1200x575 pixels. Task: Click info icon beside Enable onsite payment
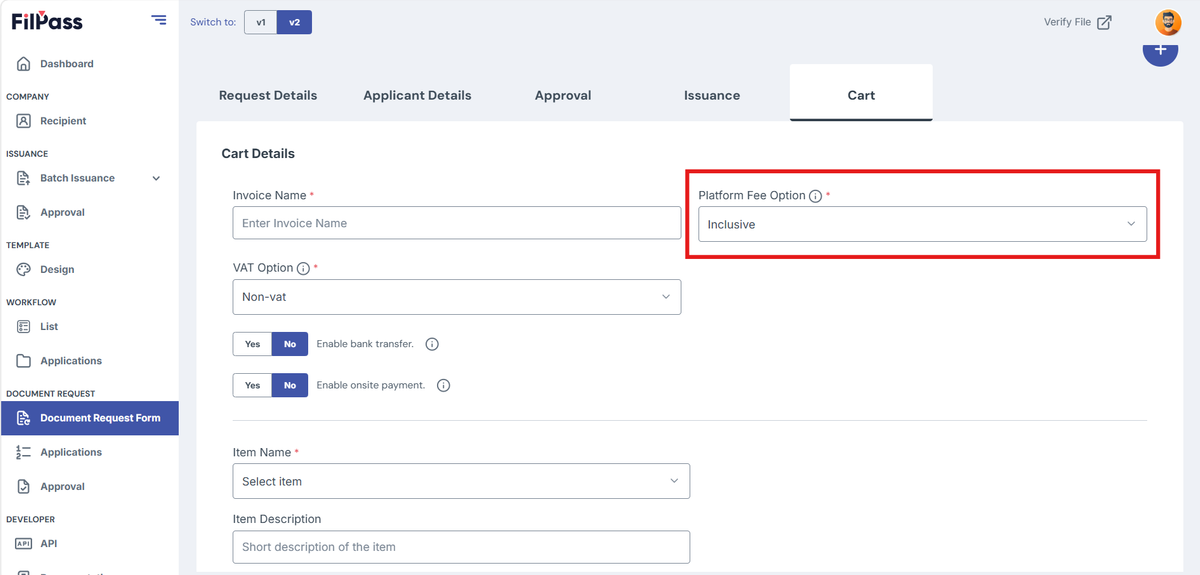click(444, 385)
